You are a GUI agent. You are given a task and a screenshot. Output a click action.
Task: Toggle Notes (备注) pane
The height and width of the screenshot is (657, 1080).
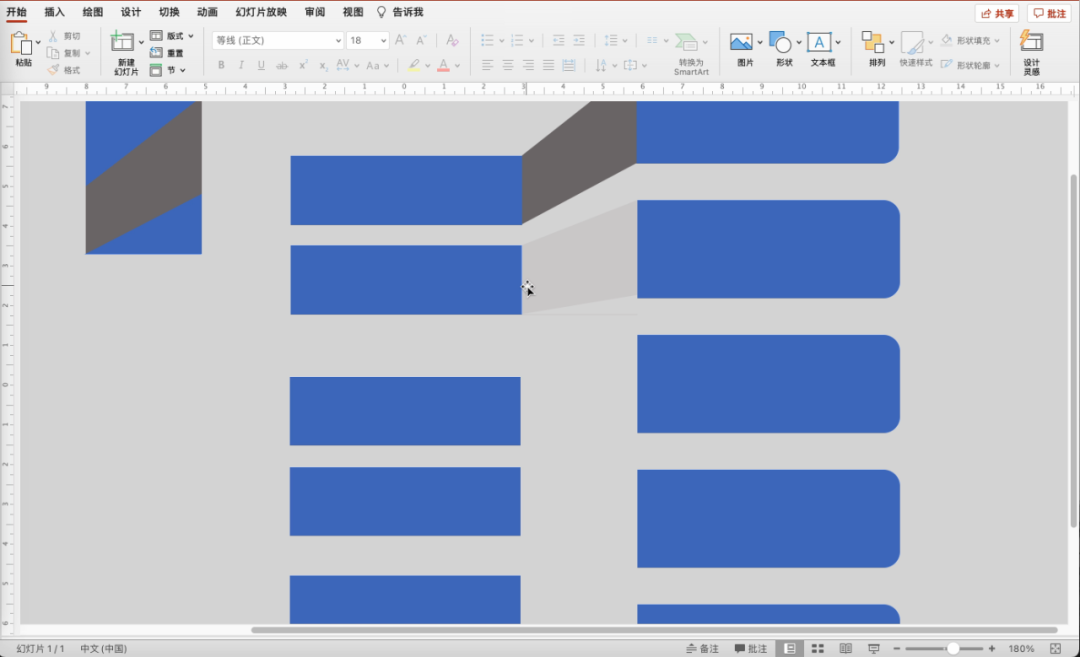(702, 648)
